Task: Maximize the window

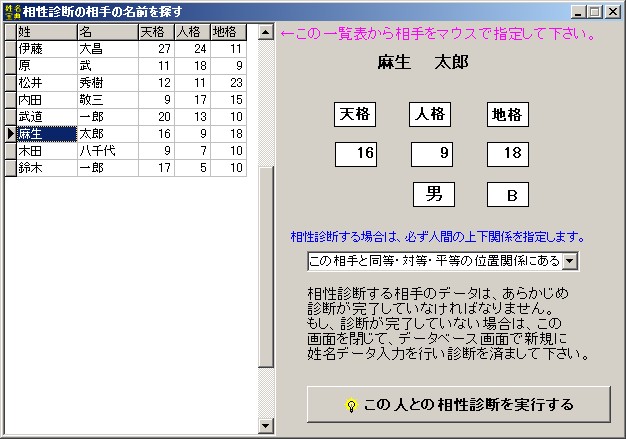Action: pyautogui.click(x=594, y=12)
